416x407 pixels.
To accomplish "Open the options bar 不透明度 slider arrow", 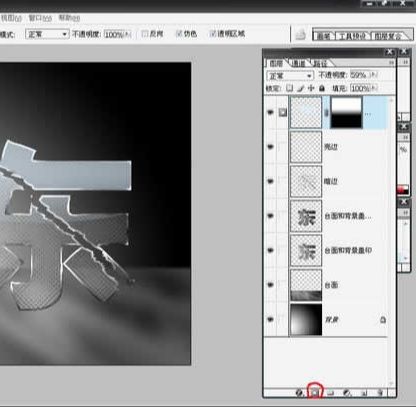I will click(x=128, y=34).
